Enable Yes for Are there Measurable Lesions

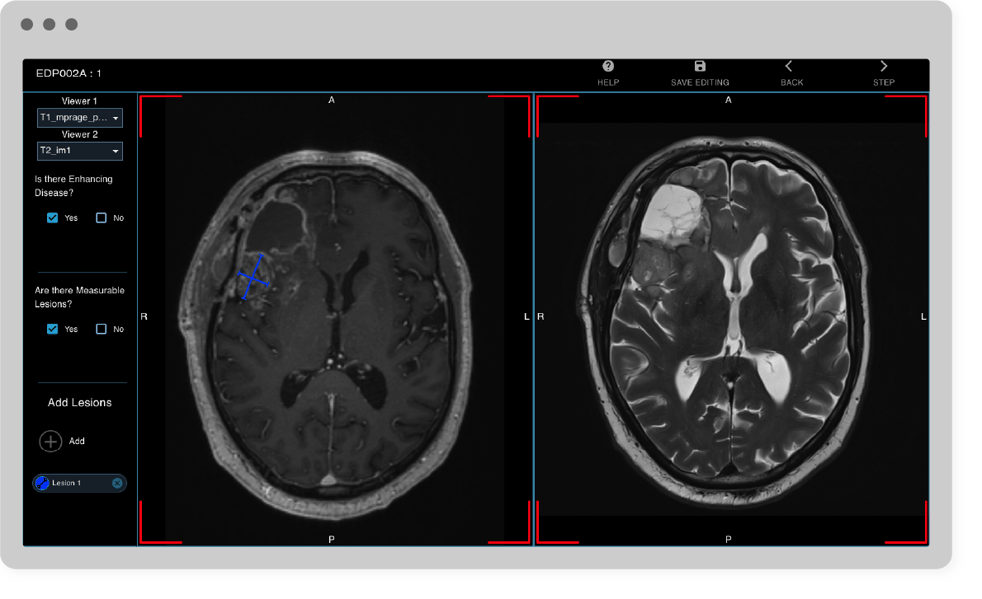[x=52, y=328]
